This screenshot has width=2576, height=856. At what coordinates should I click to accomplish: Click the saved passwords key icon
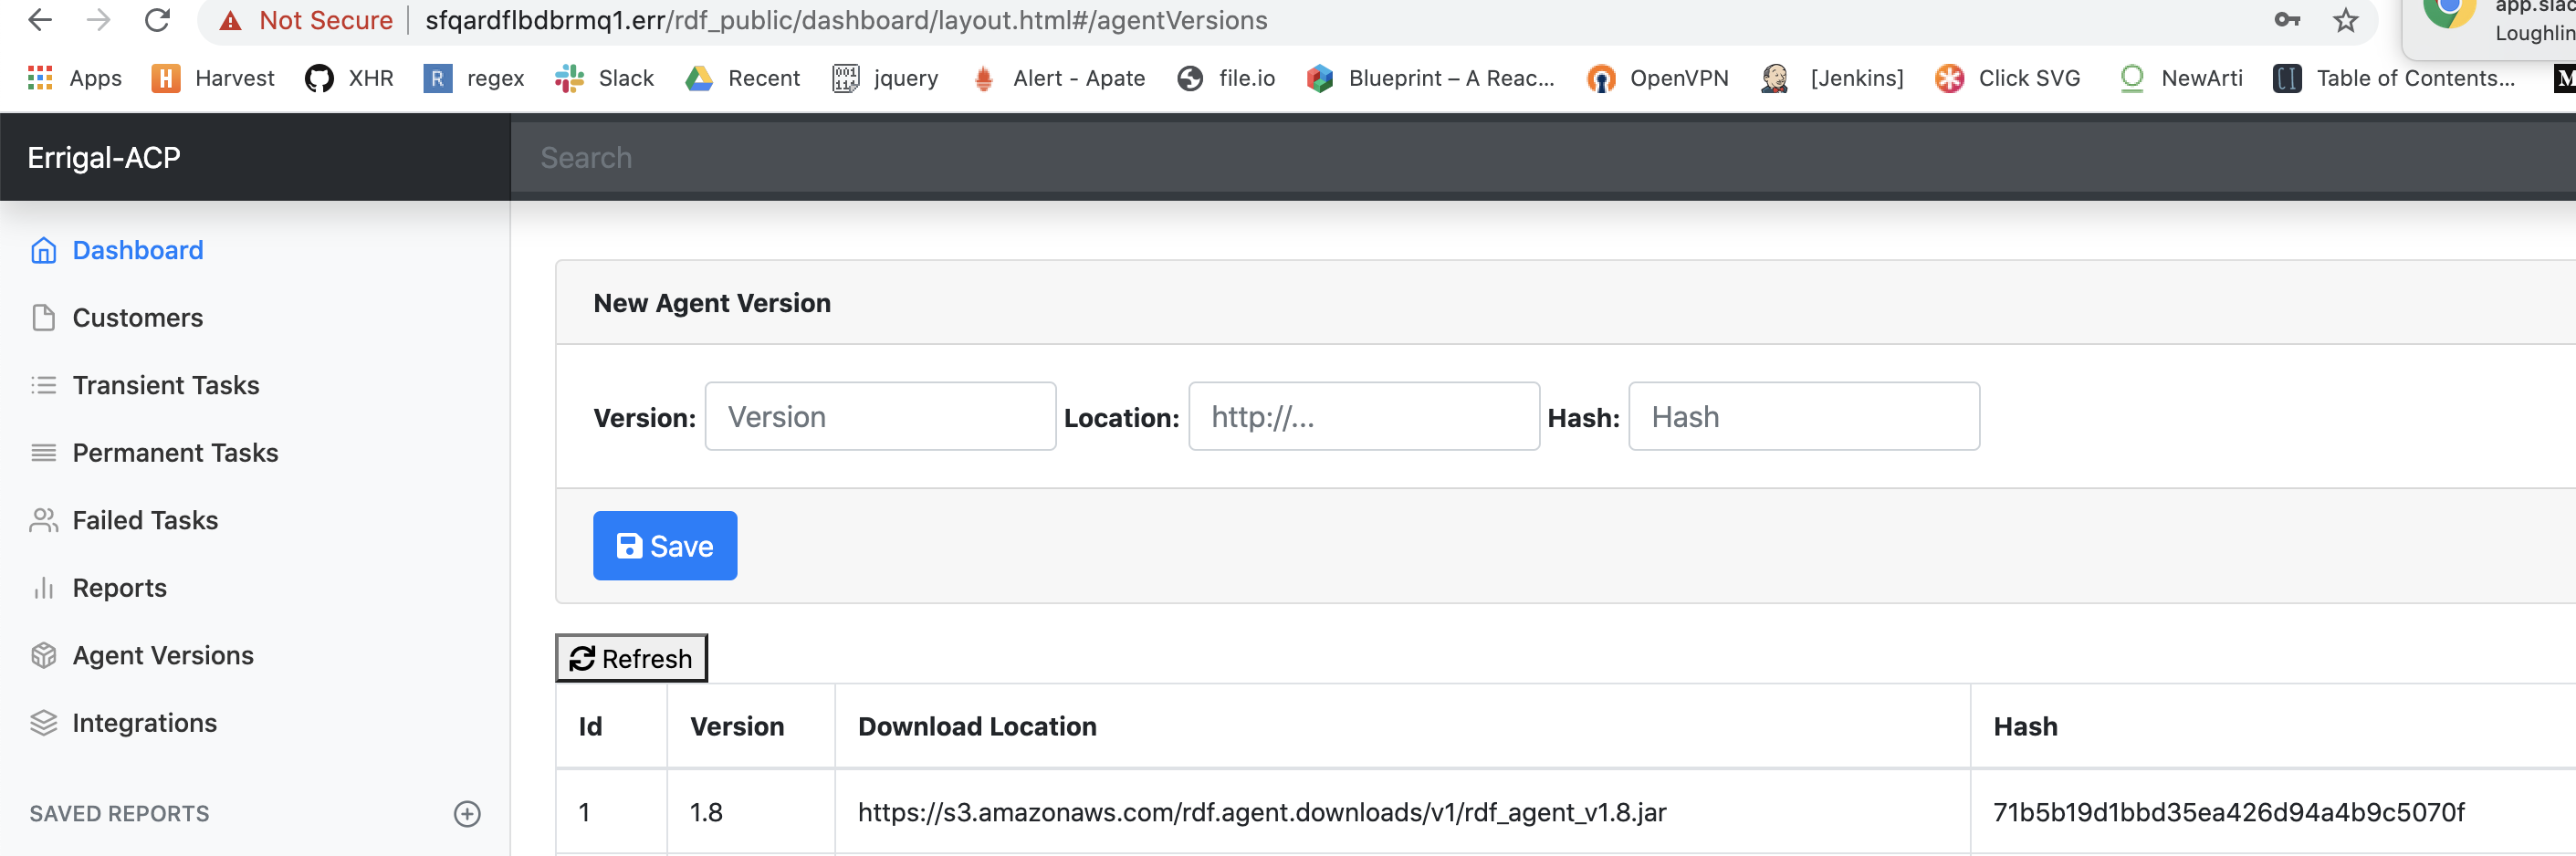pos(2286,20)
